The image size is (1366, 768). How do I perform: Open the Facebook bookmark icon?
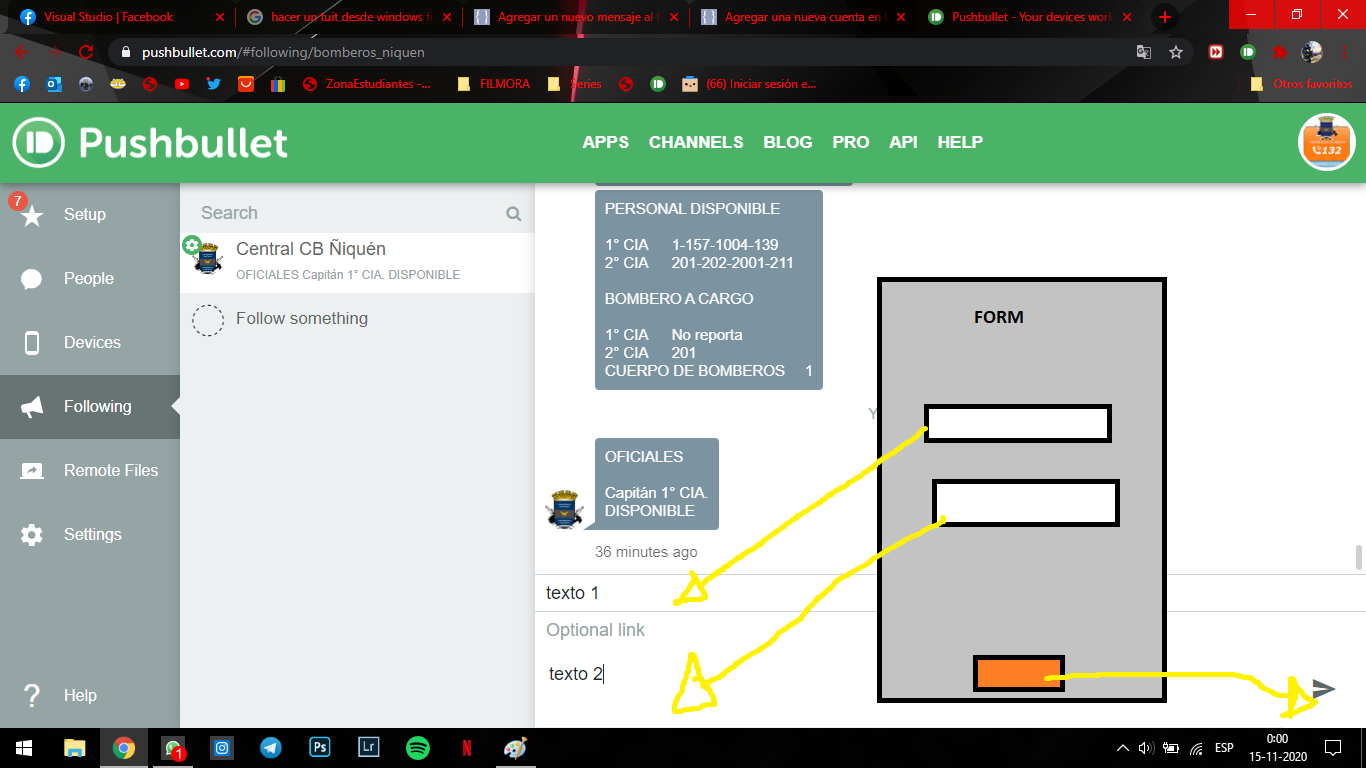tap(21, 84)
